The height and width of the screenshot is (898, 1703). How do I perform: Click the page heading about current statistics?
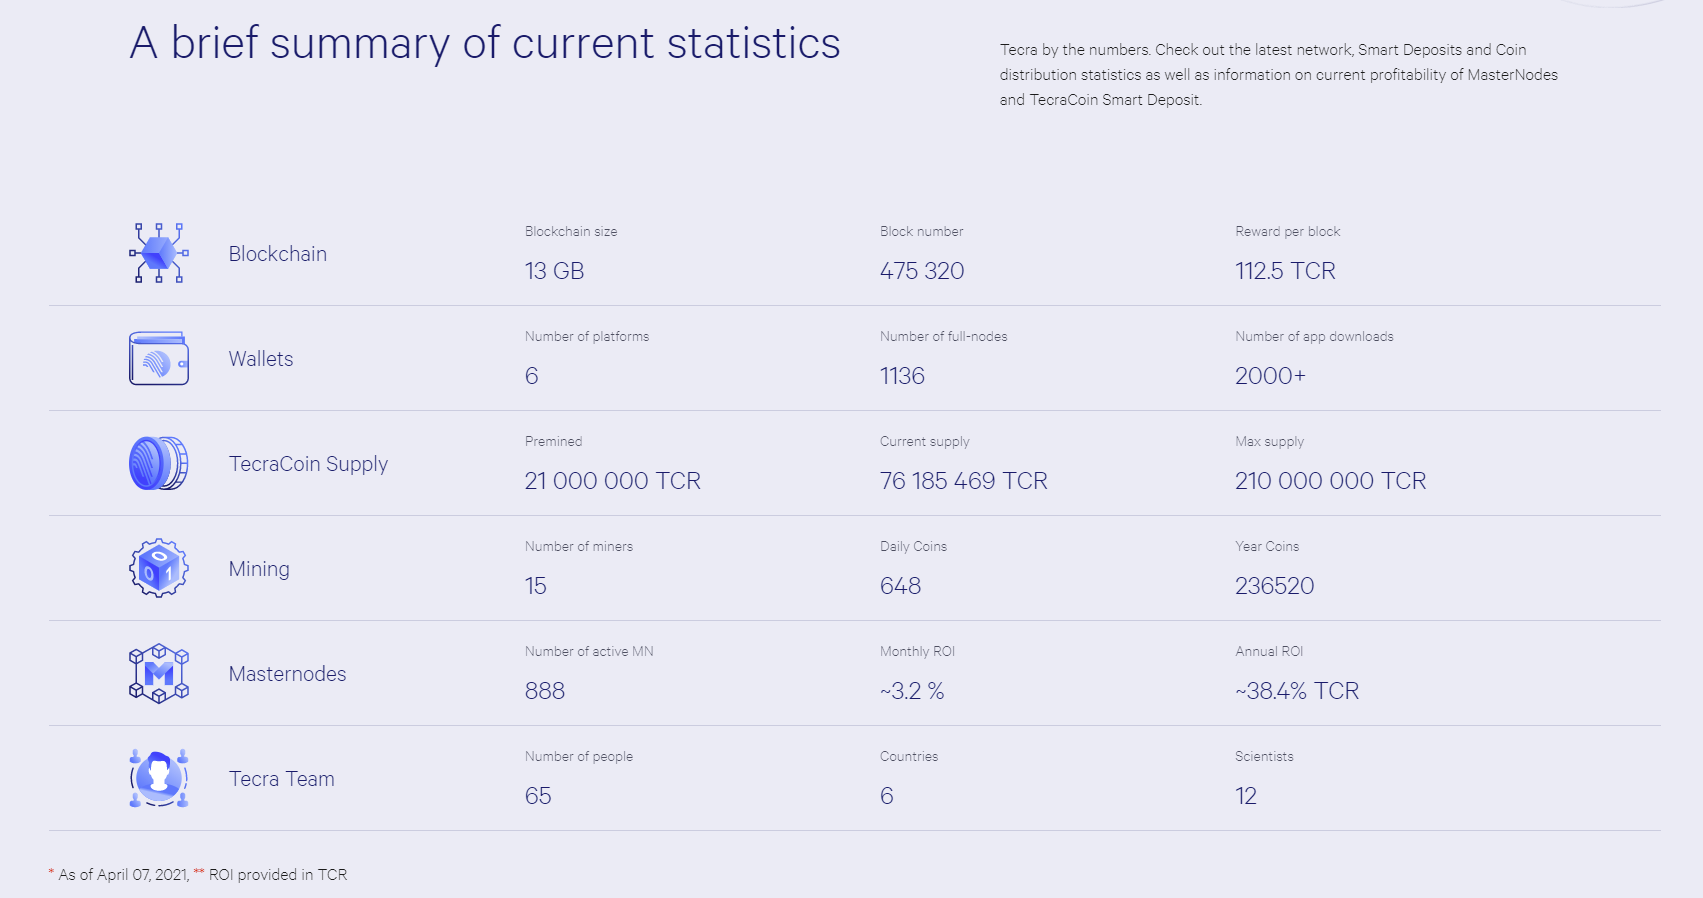(x=484, y=44)
